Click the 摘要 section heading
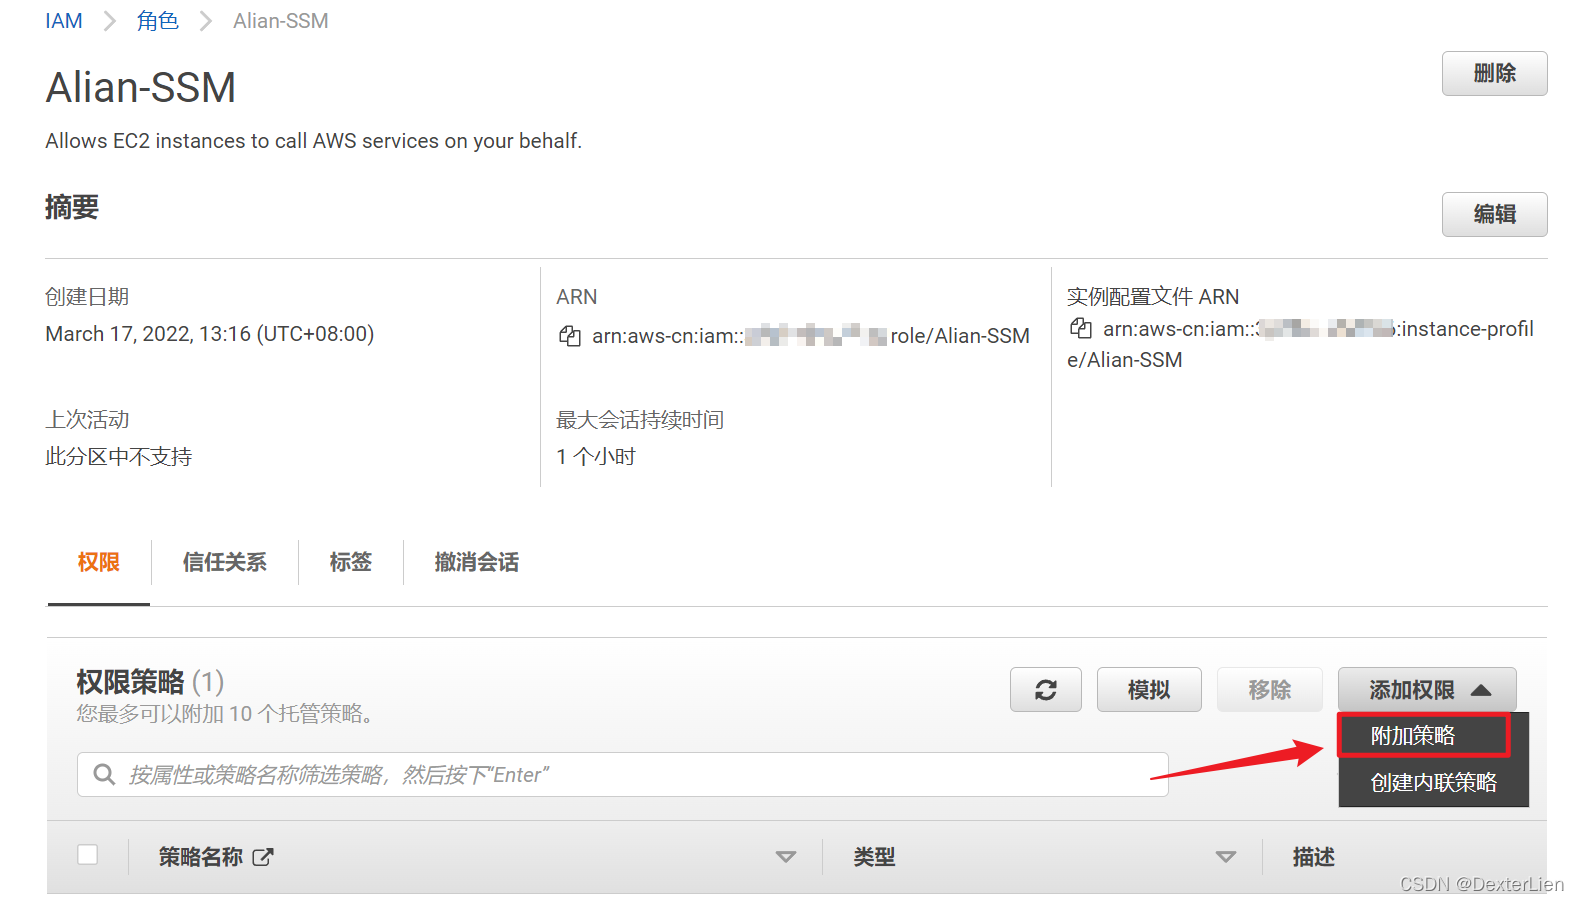1579x901 pixels. coord(72,207)
